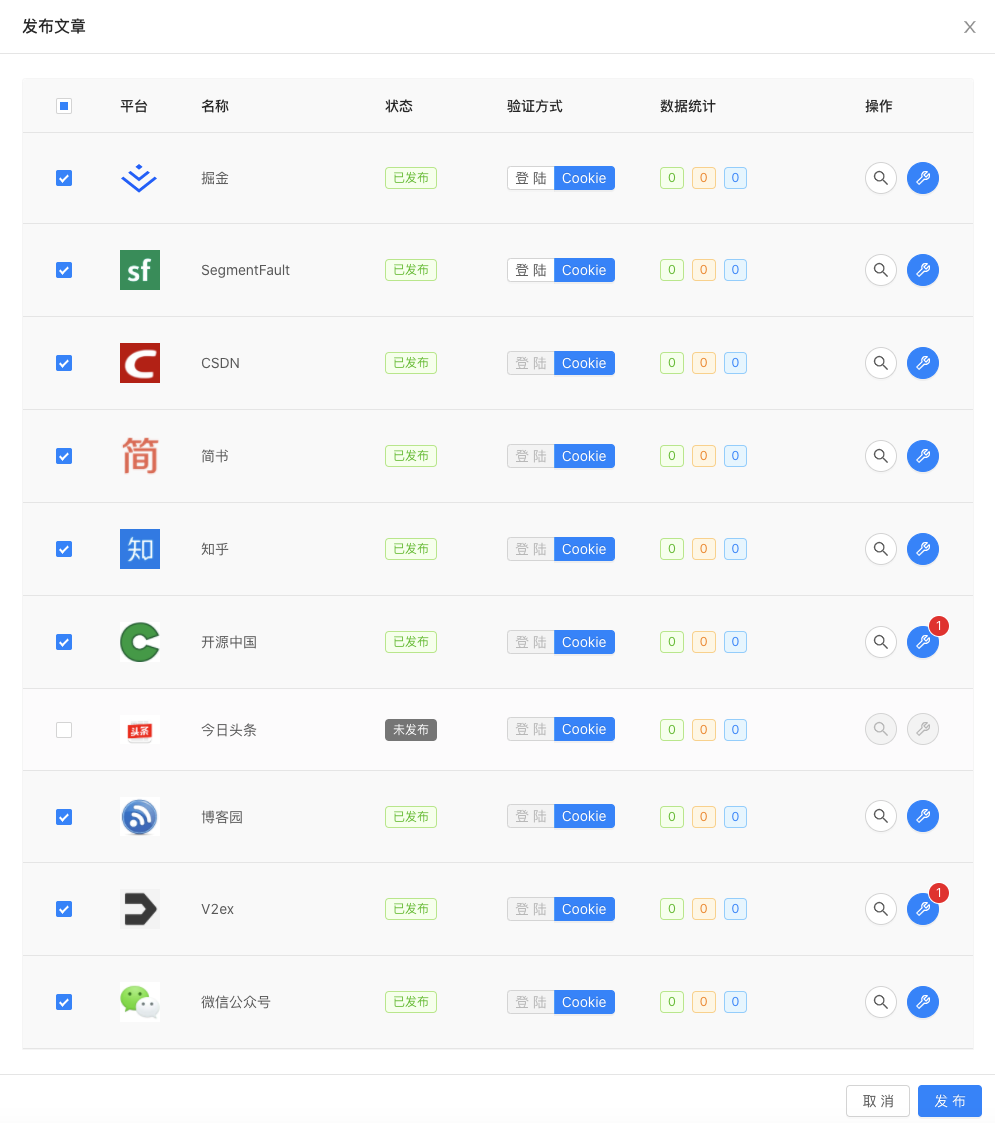Click the 发布 button

949,1101
